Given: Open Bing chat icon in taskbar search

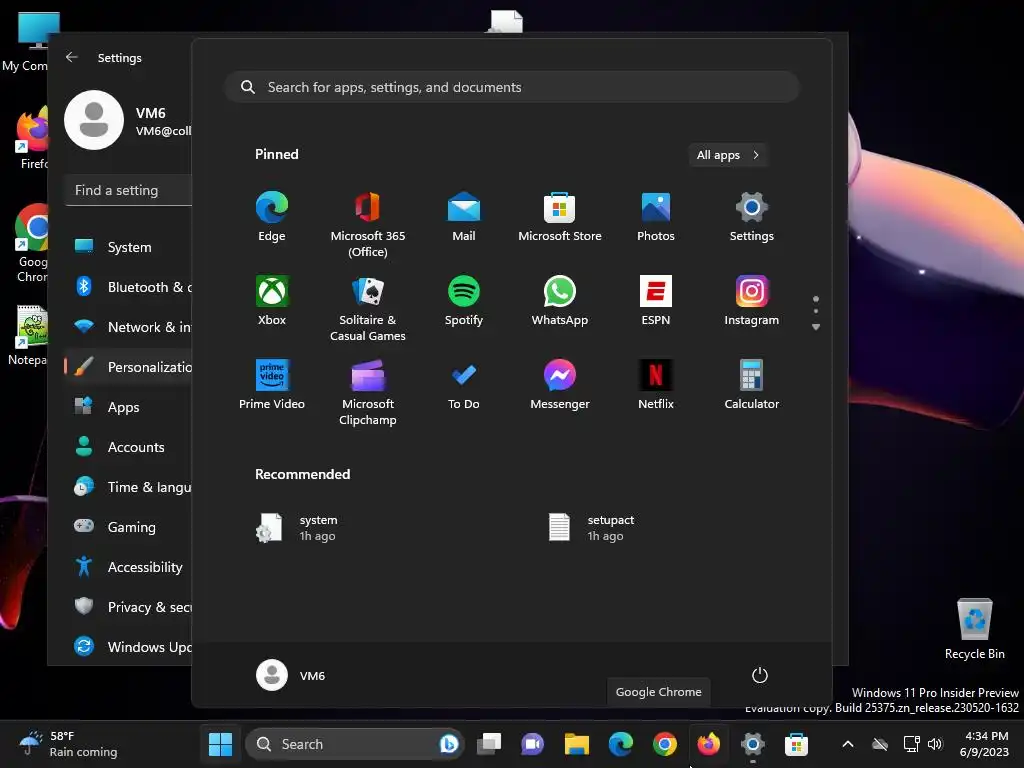Looking at the screenshot, I should click(449, 744).
